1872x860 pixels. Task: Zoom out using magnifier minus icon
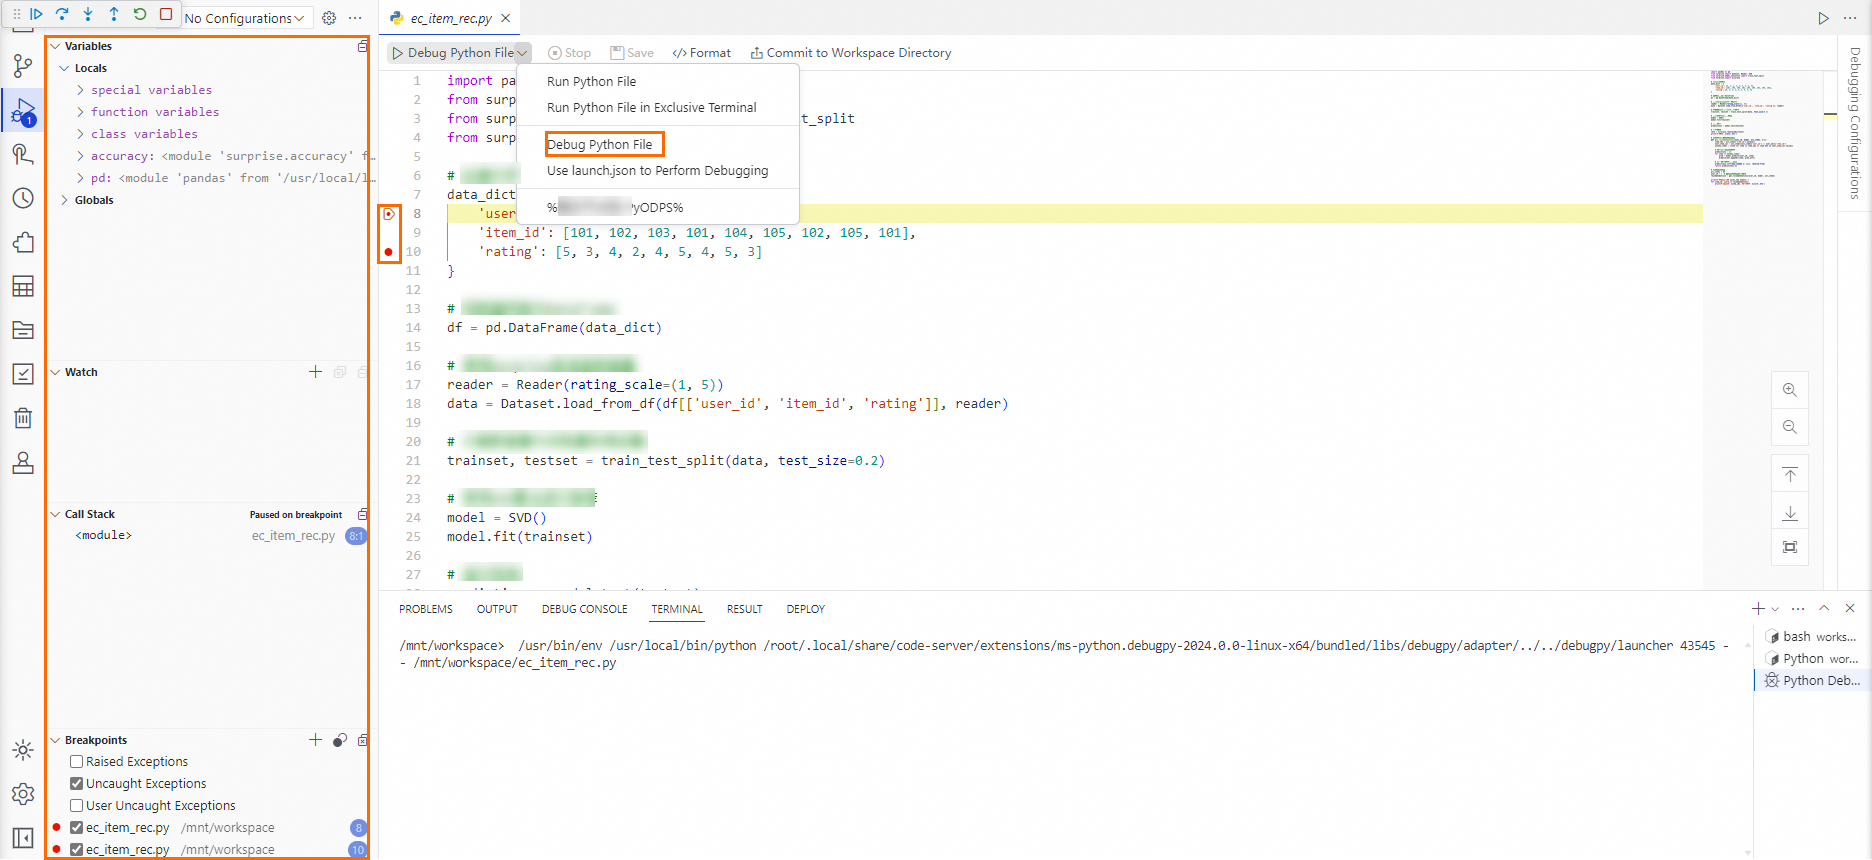[1790, 427]
